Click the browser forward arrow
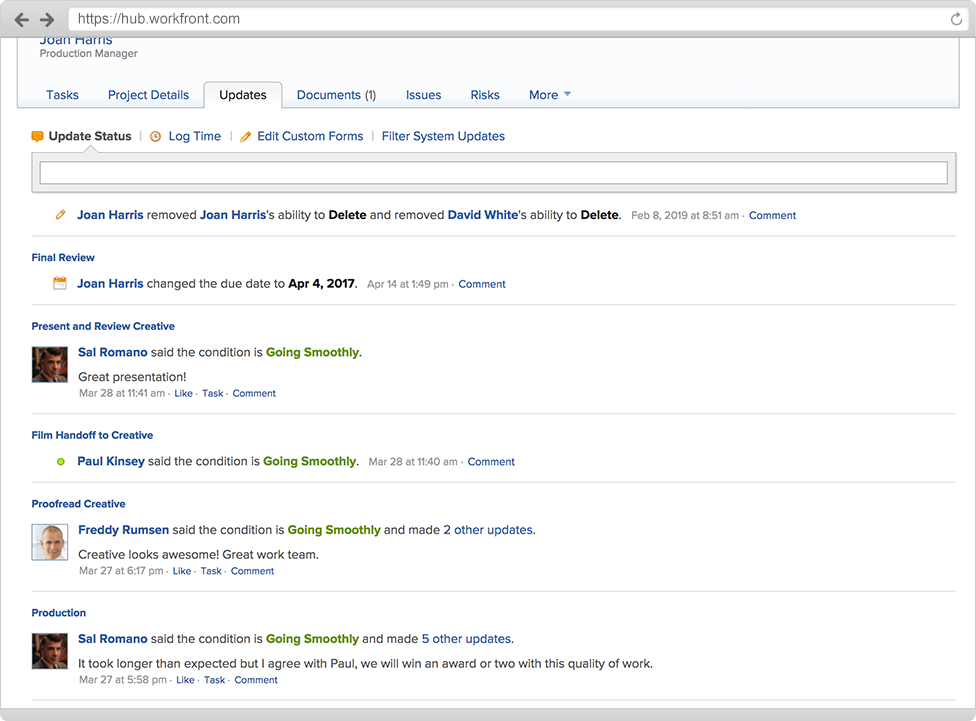The image size is (976, 721). (x=47, y=20)
